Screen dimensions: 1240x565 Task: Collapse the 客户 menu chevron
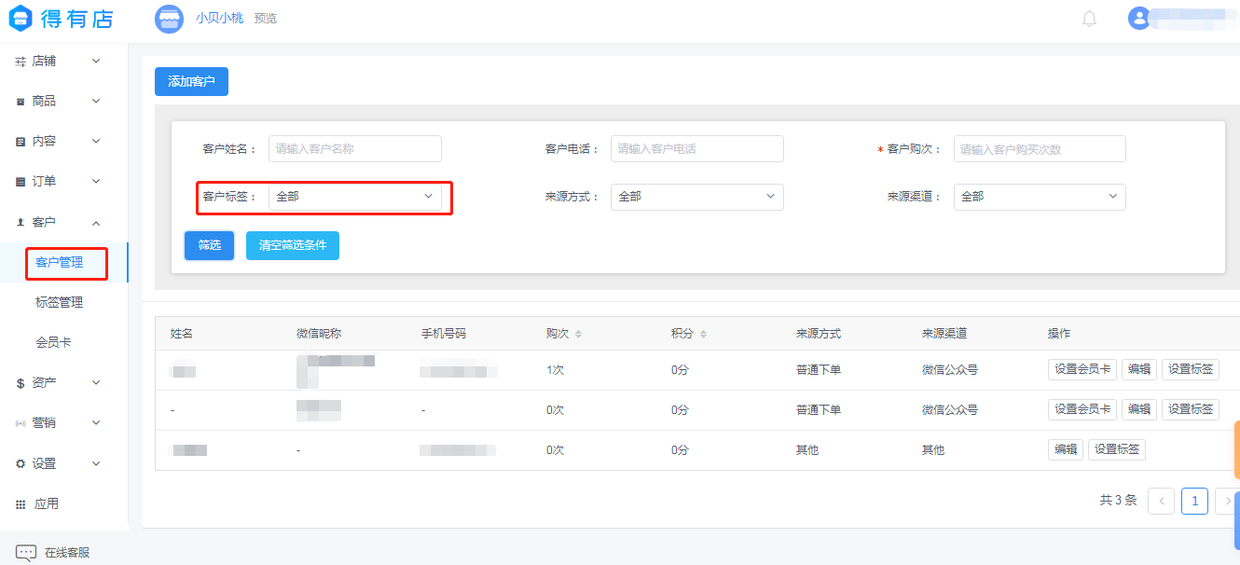tap(96, 222)
